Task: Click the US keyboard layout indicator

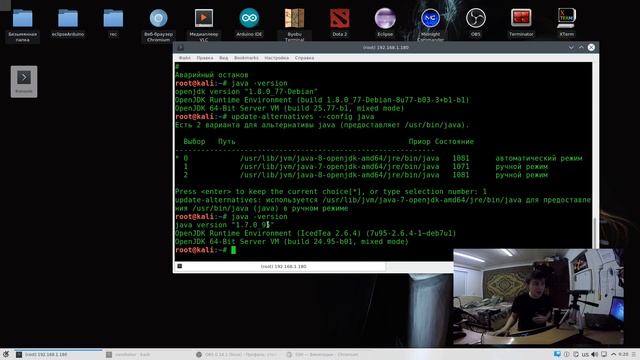Action: [x=585, y=354]
